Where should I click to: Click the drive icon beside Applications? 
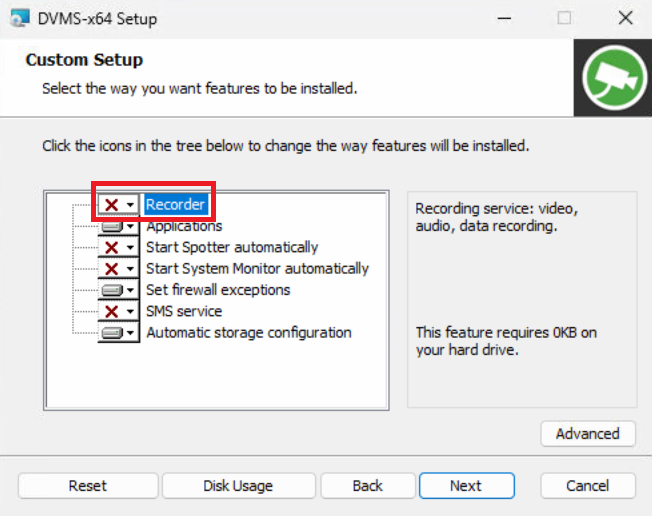click(x=112, y=227)
